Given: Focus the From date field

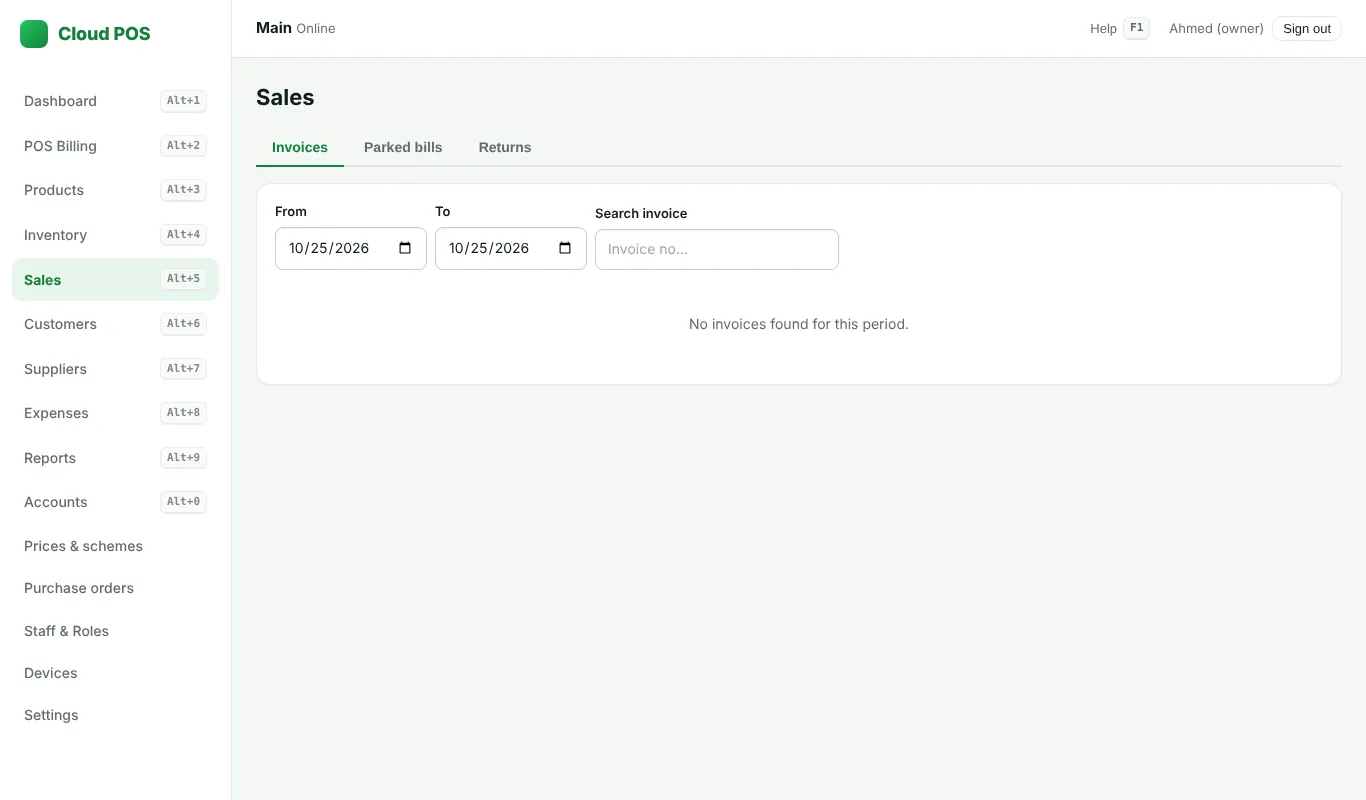Looking at the screenshot, I should click(351, 248).
